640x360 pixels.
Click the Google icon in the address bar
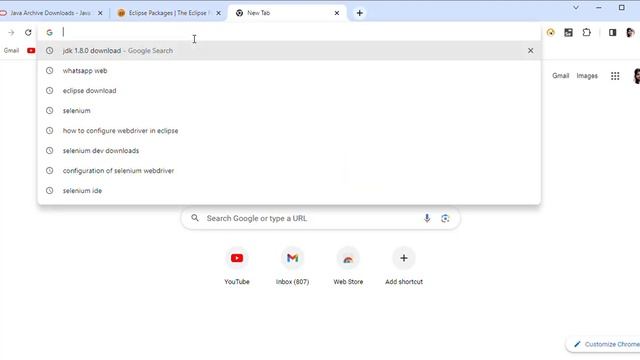49,32
